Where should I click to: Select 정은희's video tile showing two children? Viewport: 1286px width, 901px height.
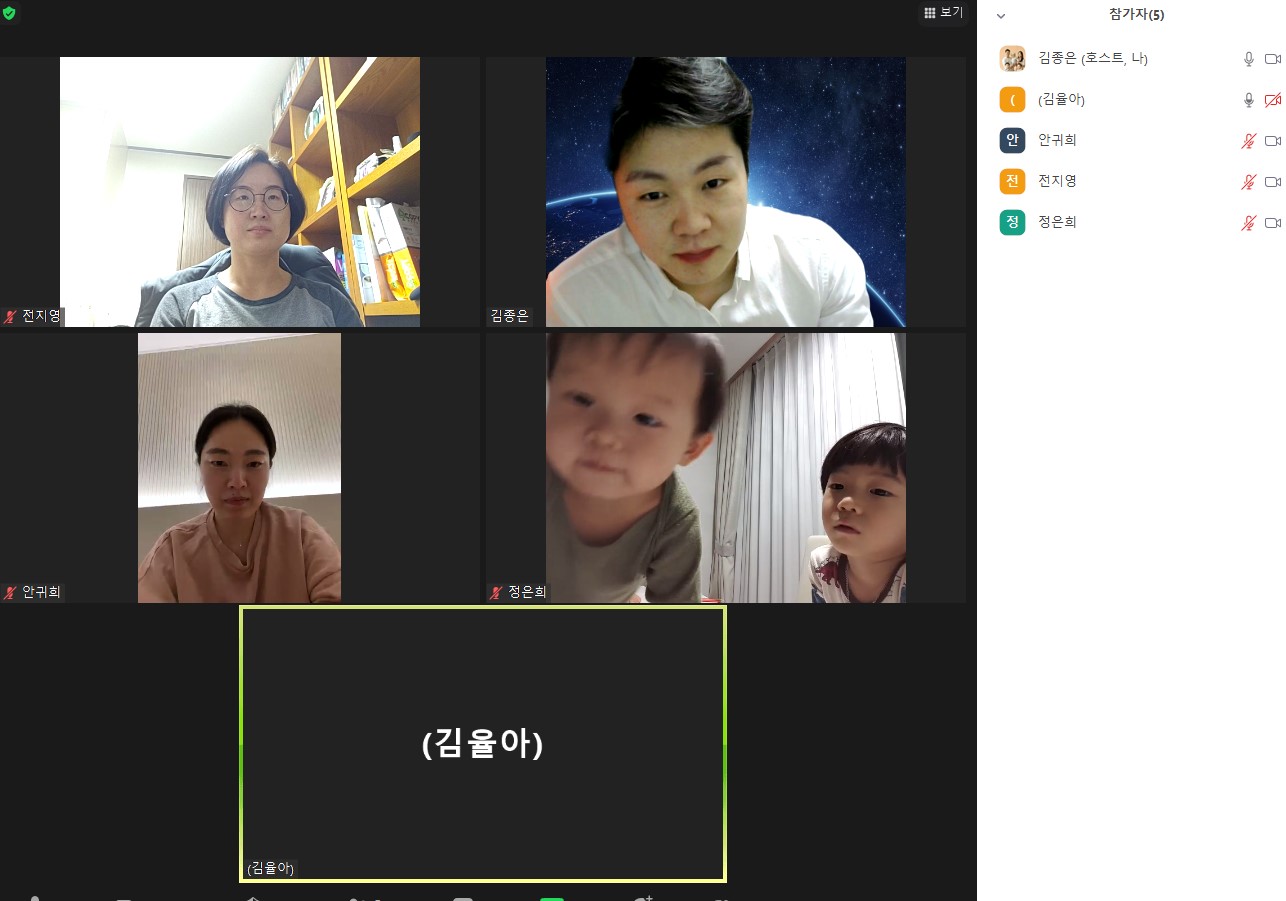click(x=726, y=468)
